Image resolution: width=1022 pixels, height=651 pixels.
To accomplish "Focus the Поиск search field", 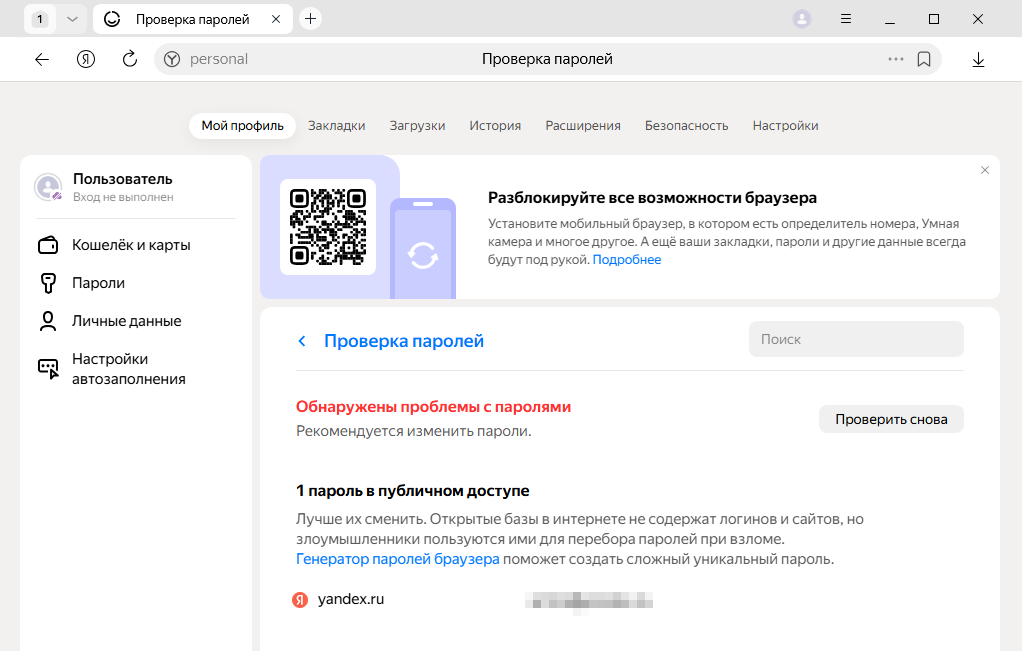I will tap(856, 339).
